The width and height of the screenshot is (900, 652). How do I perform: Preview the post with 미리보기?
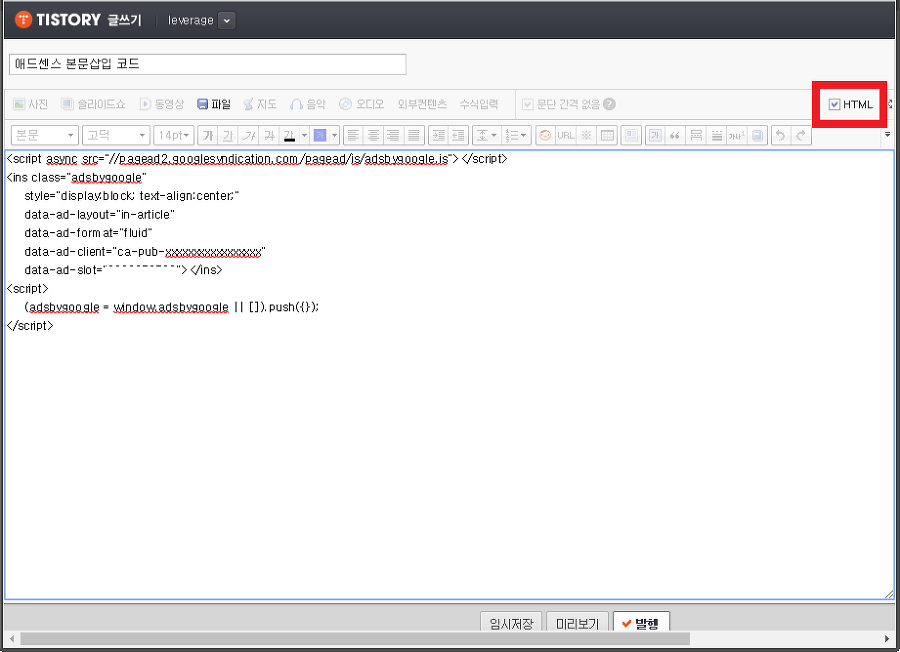[577, 623]
